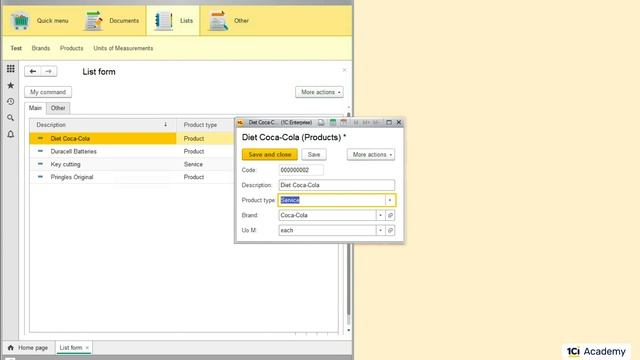Close the Diet Coca-Cola dialog window

399,122
